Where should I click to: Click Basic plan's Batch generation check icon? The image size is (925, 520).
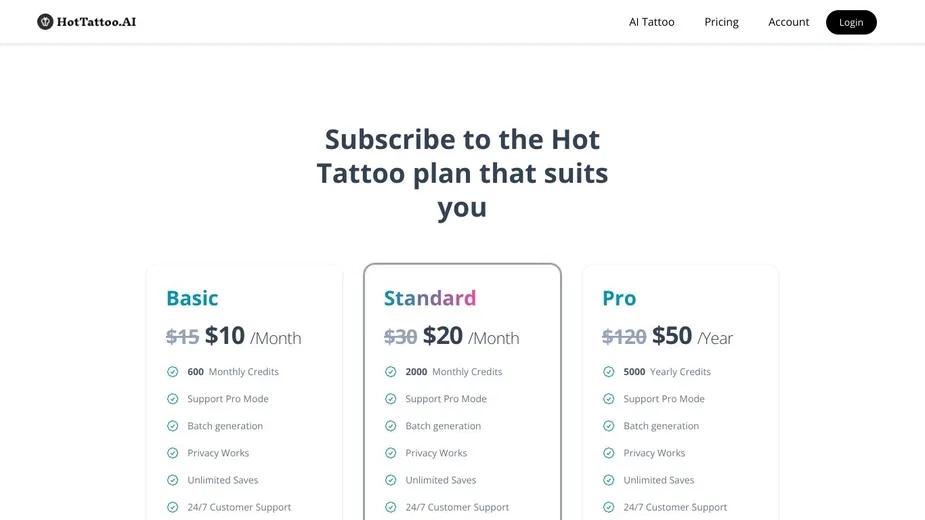click(x=172, y=426)
